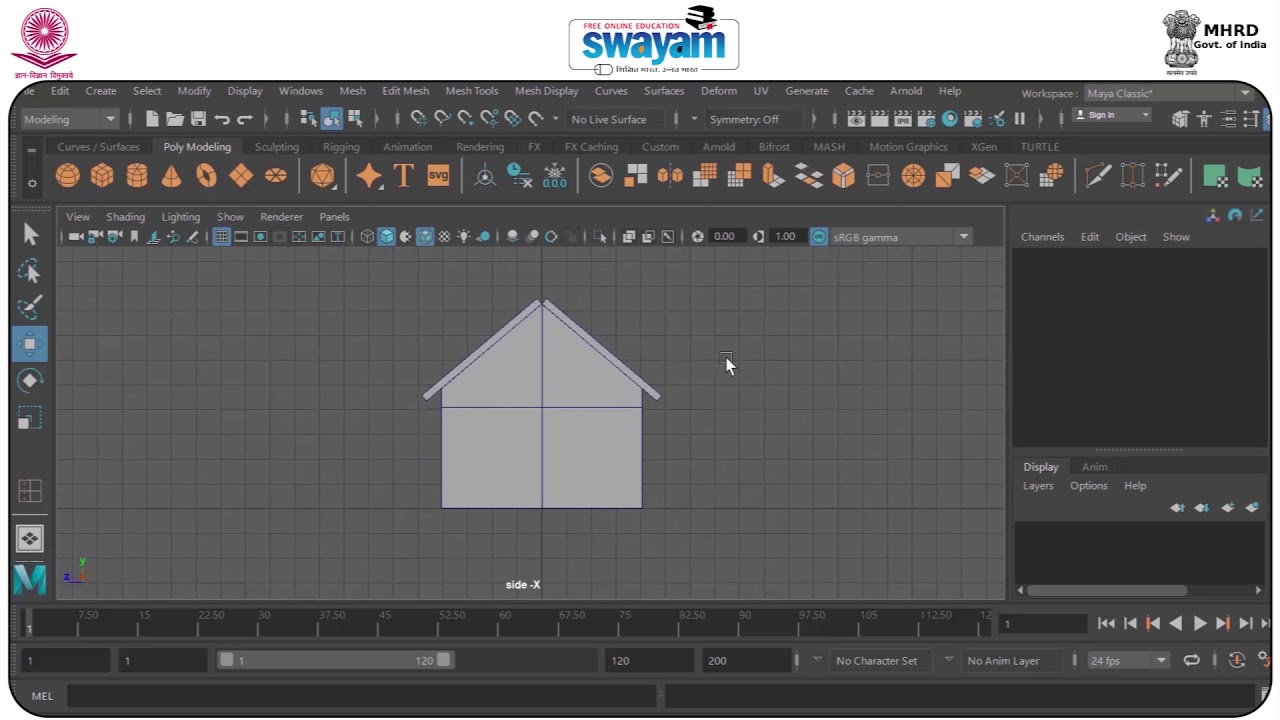Viewport: 1280px width, 720px height.
Task: Choose the Lasso select tool in toolbox
Action: point(30,271)
